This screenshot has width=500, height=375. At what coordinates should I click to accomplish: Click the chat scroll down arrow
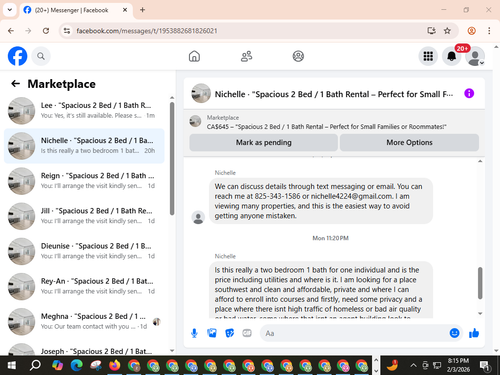click(x=480, y=313)
